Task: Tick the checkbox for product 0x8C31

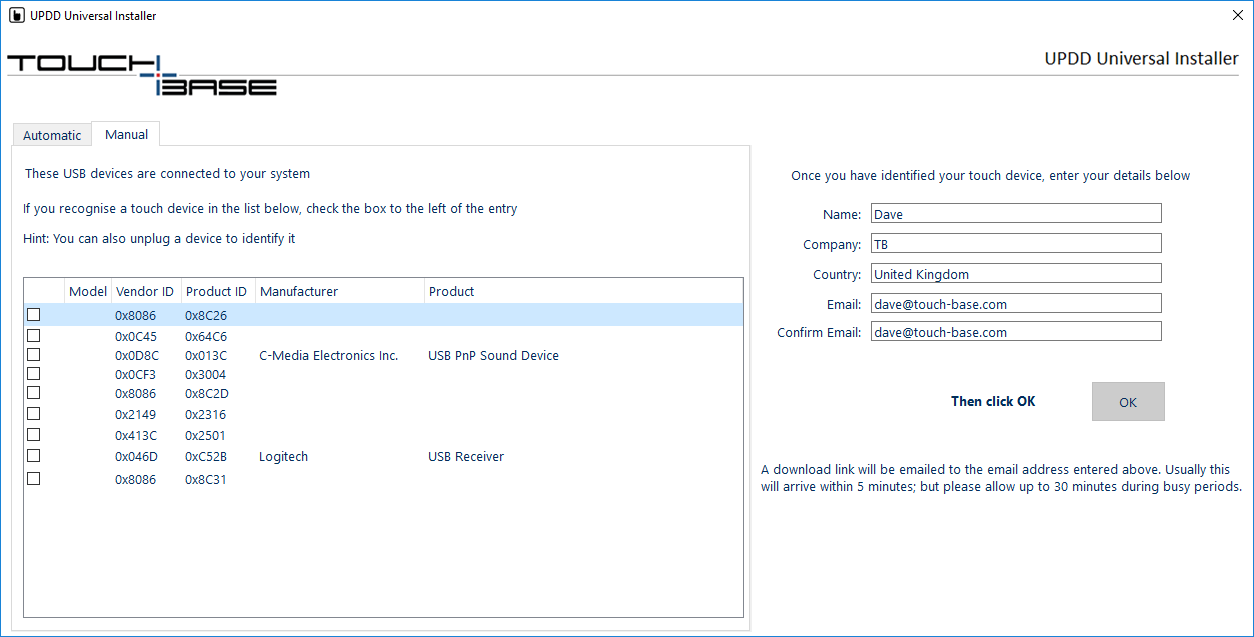Action: pyautogui.click(x=33, y=478)
